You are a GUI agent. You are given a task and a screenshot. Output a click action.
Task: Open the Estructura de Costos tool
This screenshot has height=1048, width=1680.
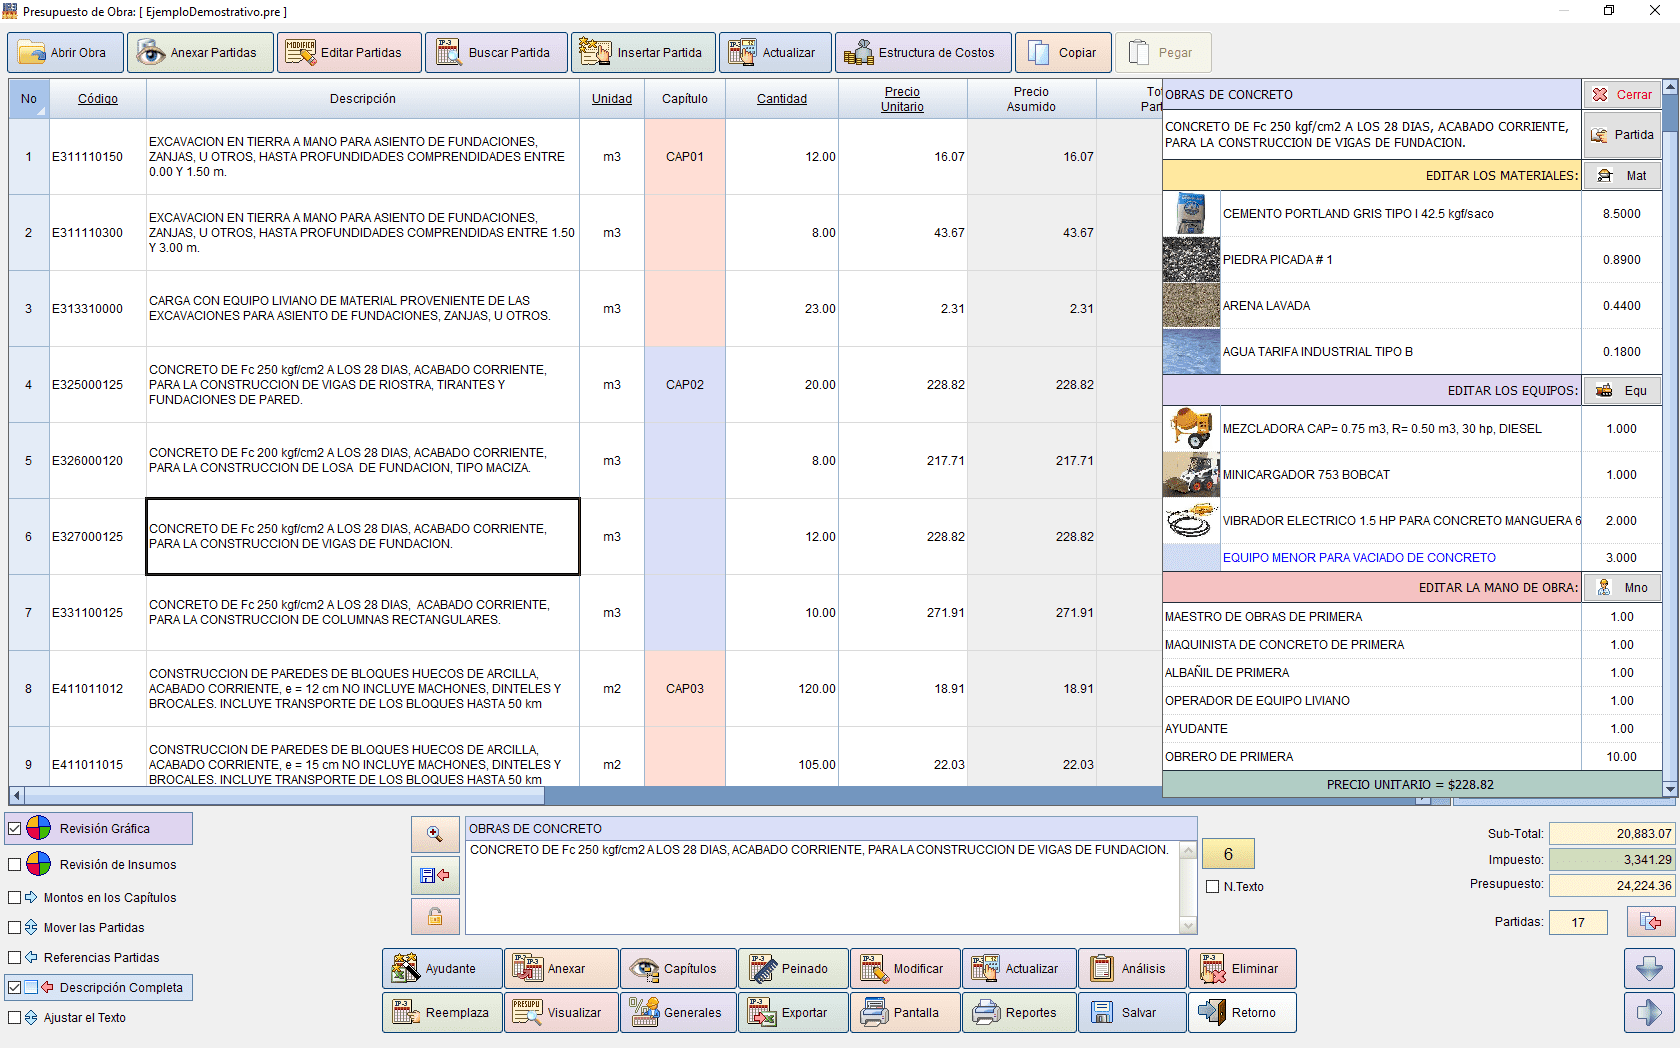tap(921, 52)
